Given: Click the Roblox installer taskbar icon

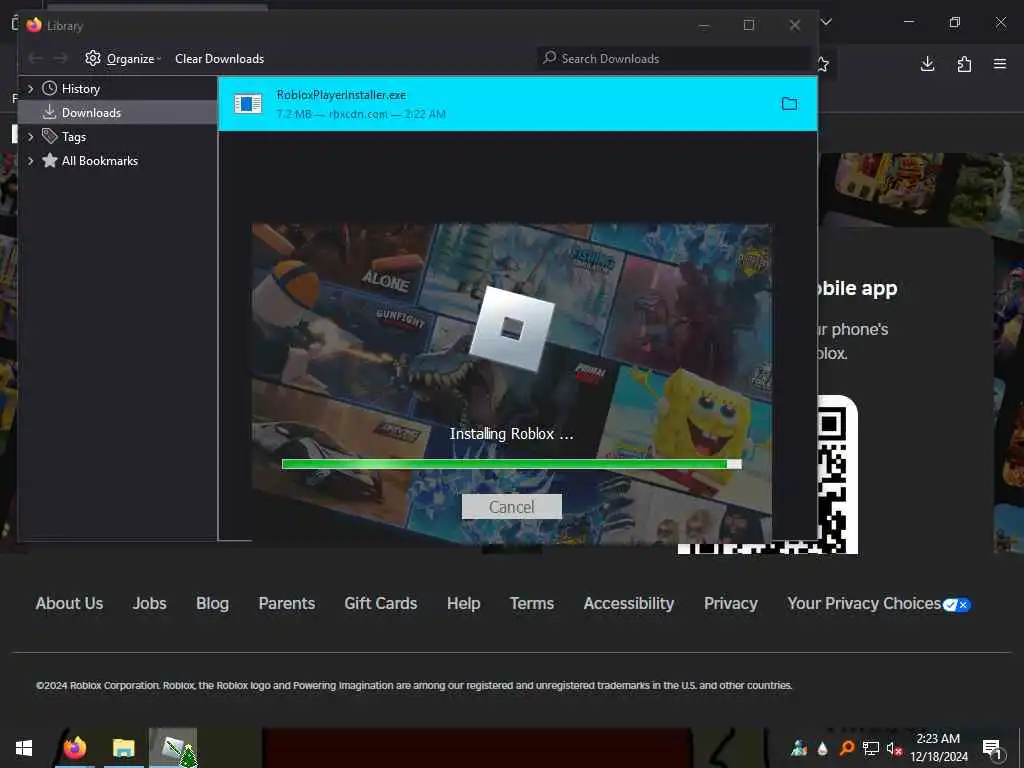Looking at the screenshot, I should 173,748.
